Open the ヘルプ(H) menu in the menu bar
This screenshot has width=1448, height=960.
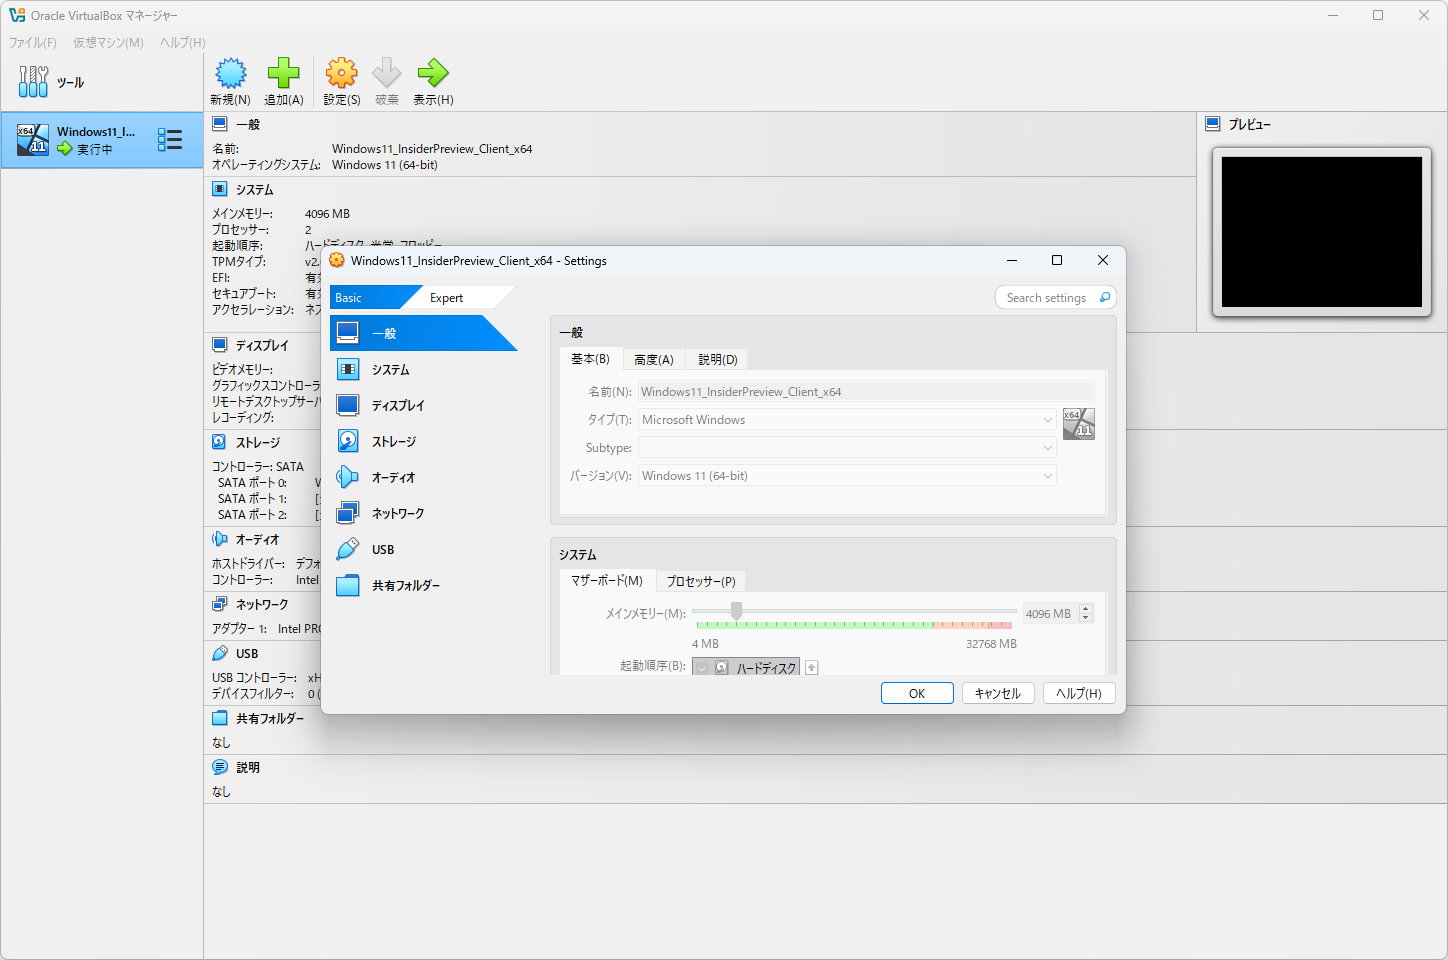tap(183, 42)
